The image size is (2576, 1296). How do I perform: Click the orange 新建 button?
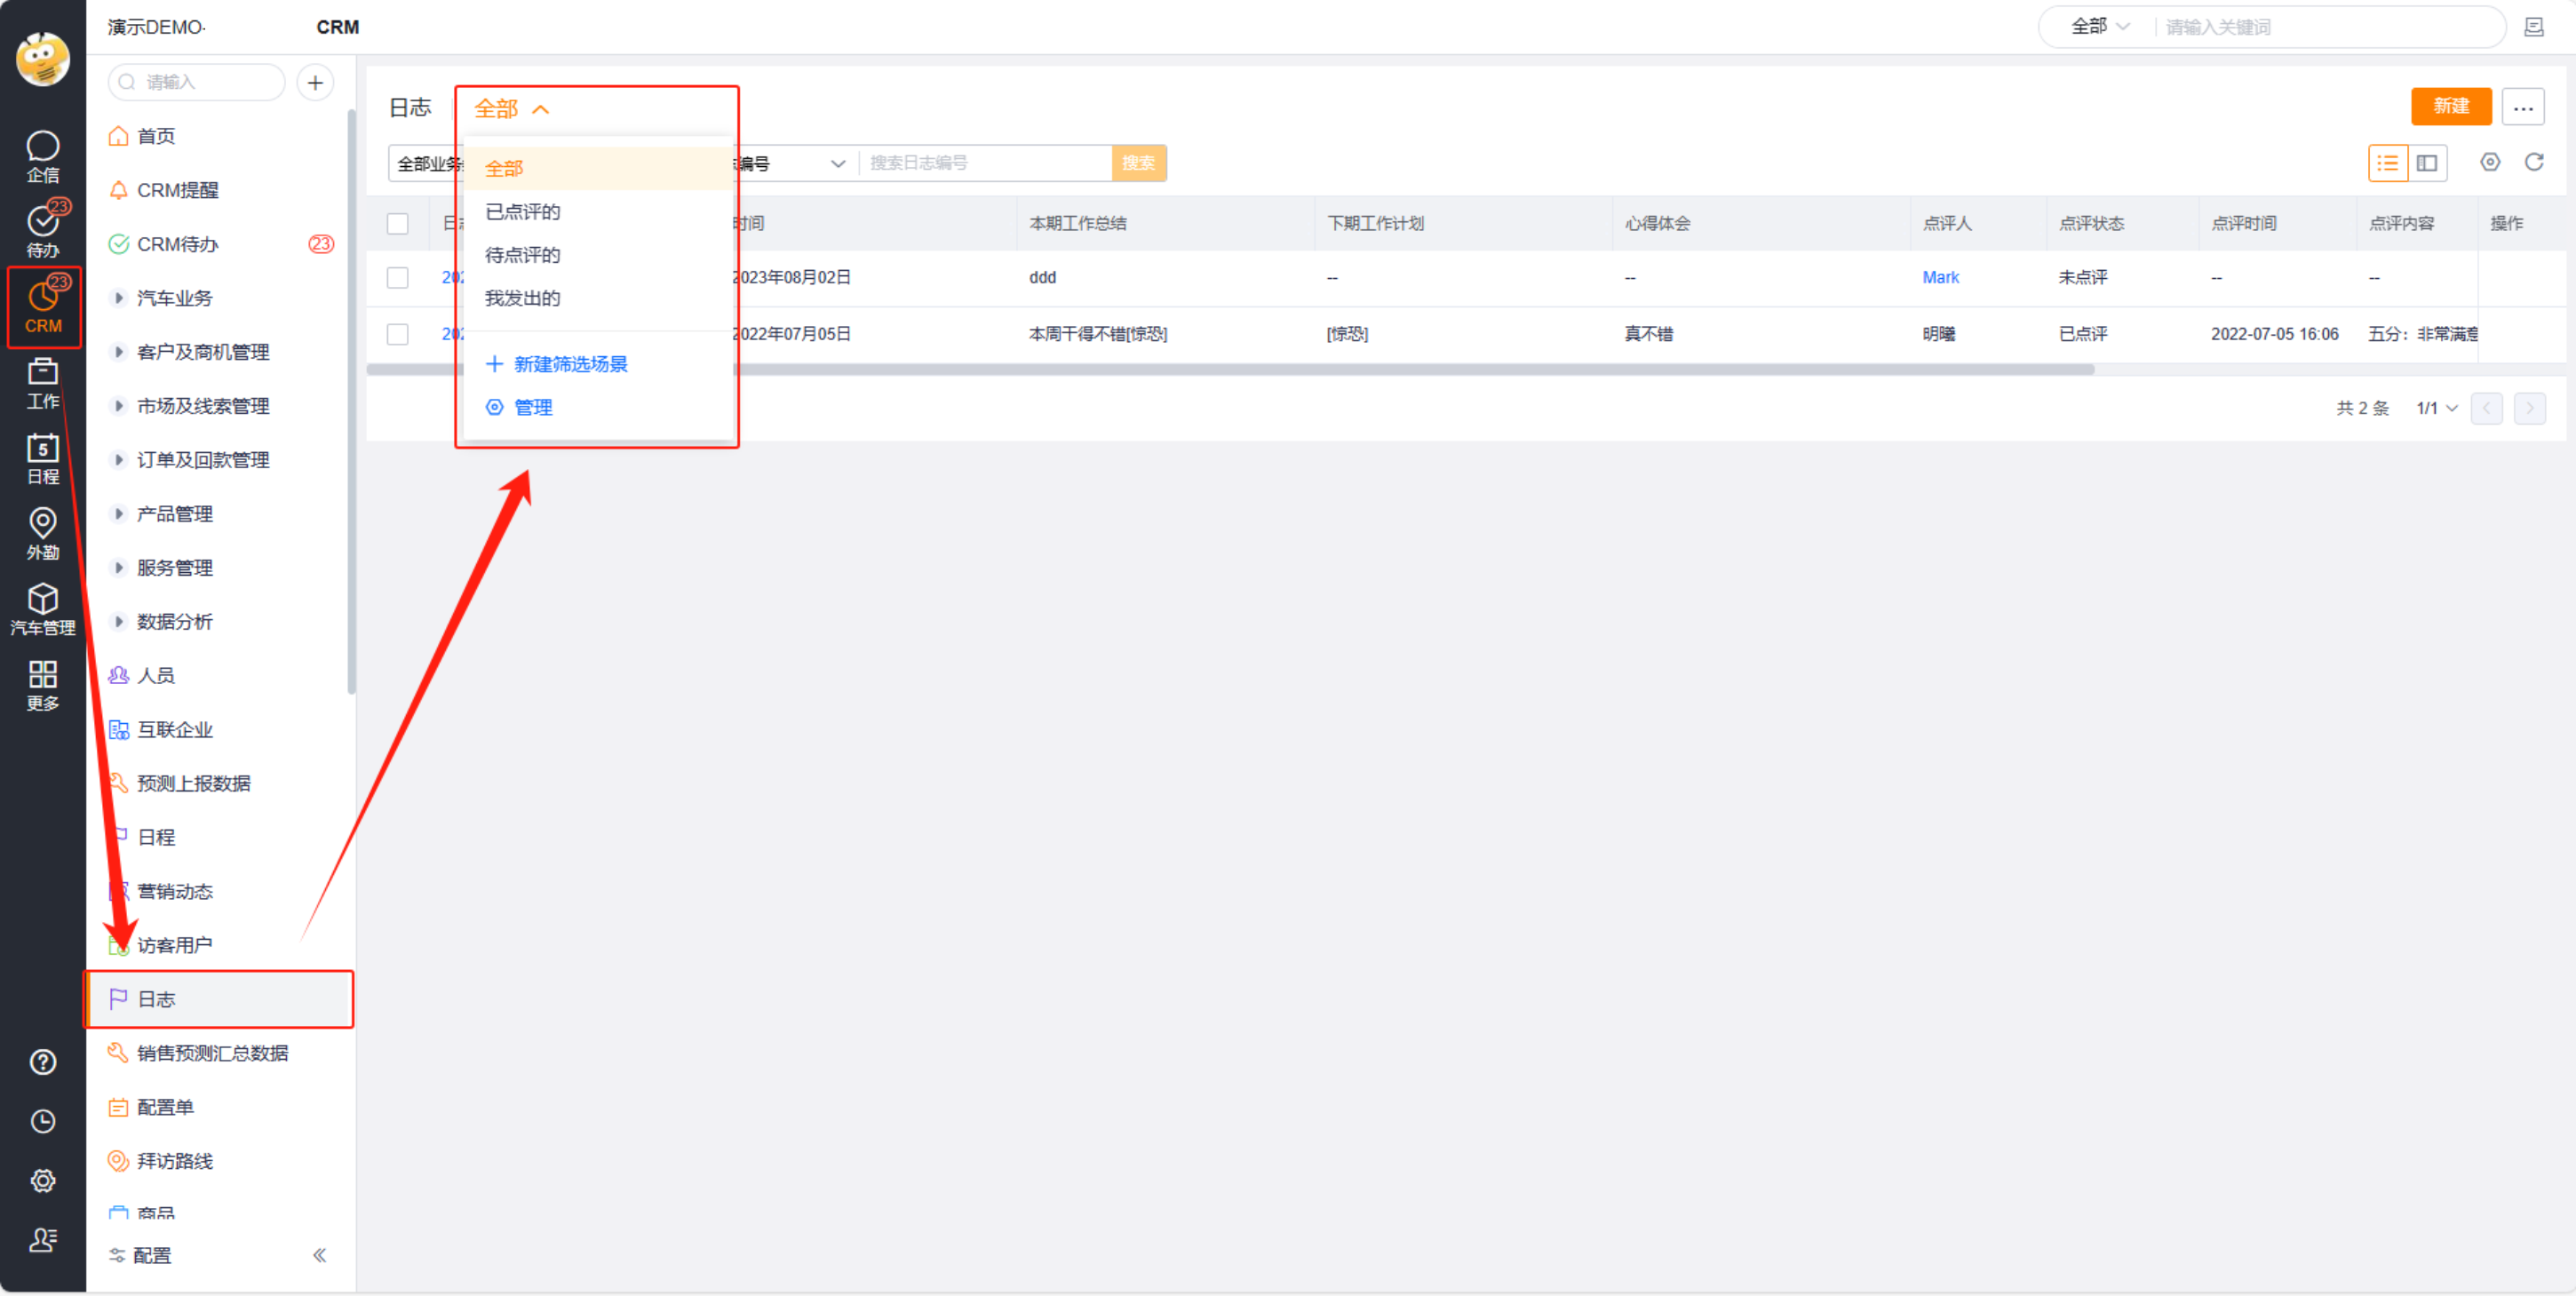pos(2451,106)
